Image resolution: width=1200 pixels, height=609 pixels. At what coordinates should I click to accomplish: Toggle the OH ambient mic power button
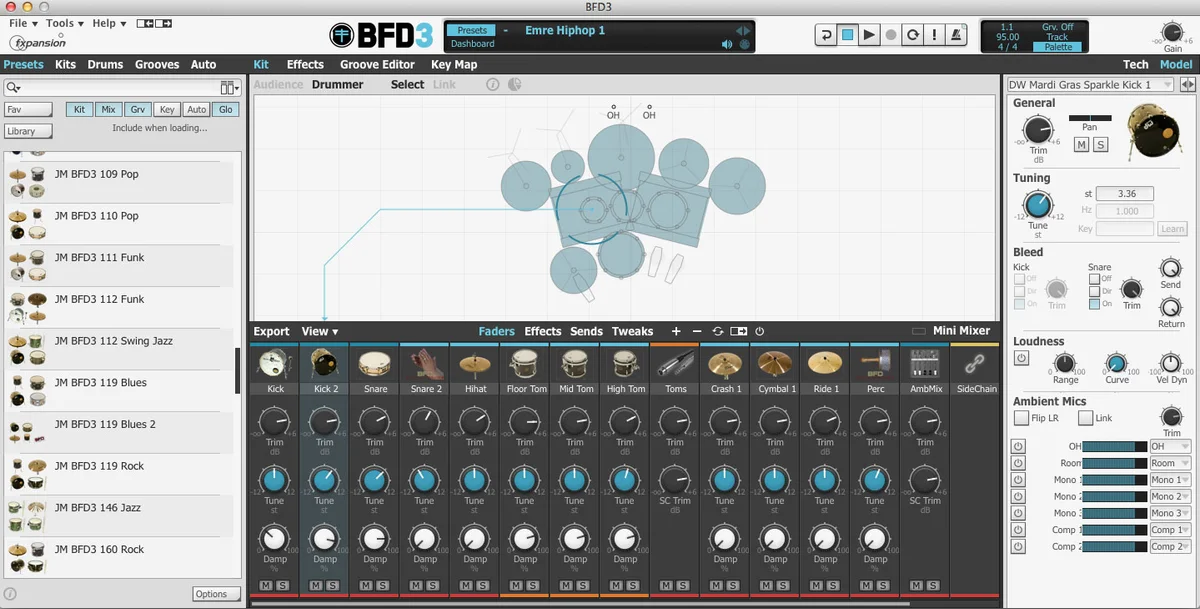[x=1018, y=447]
